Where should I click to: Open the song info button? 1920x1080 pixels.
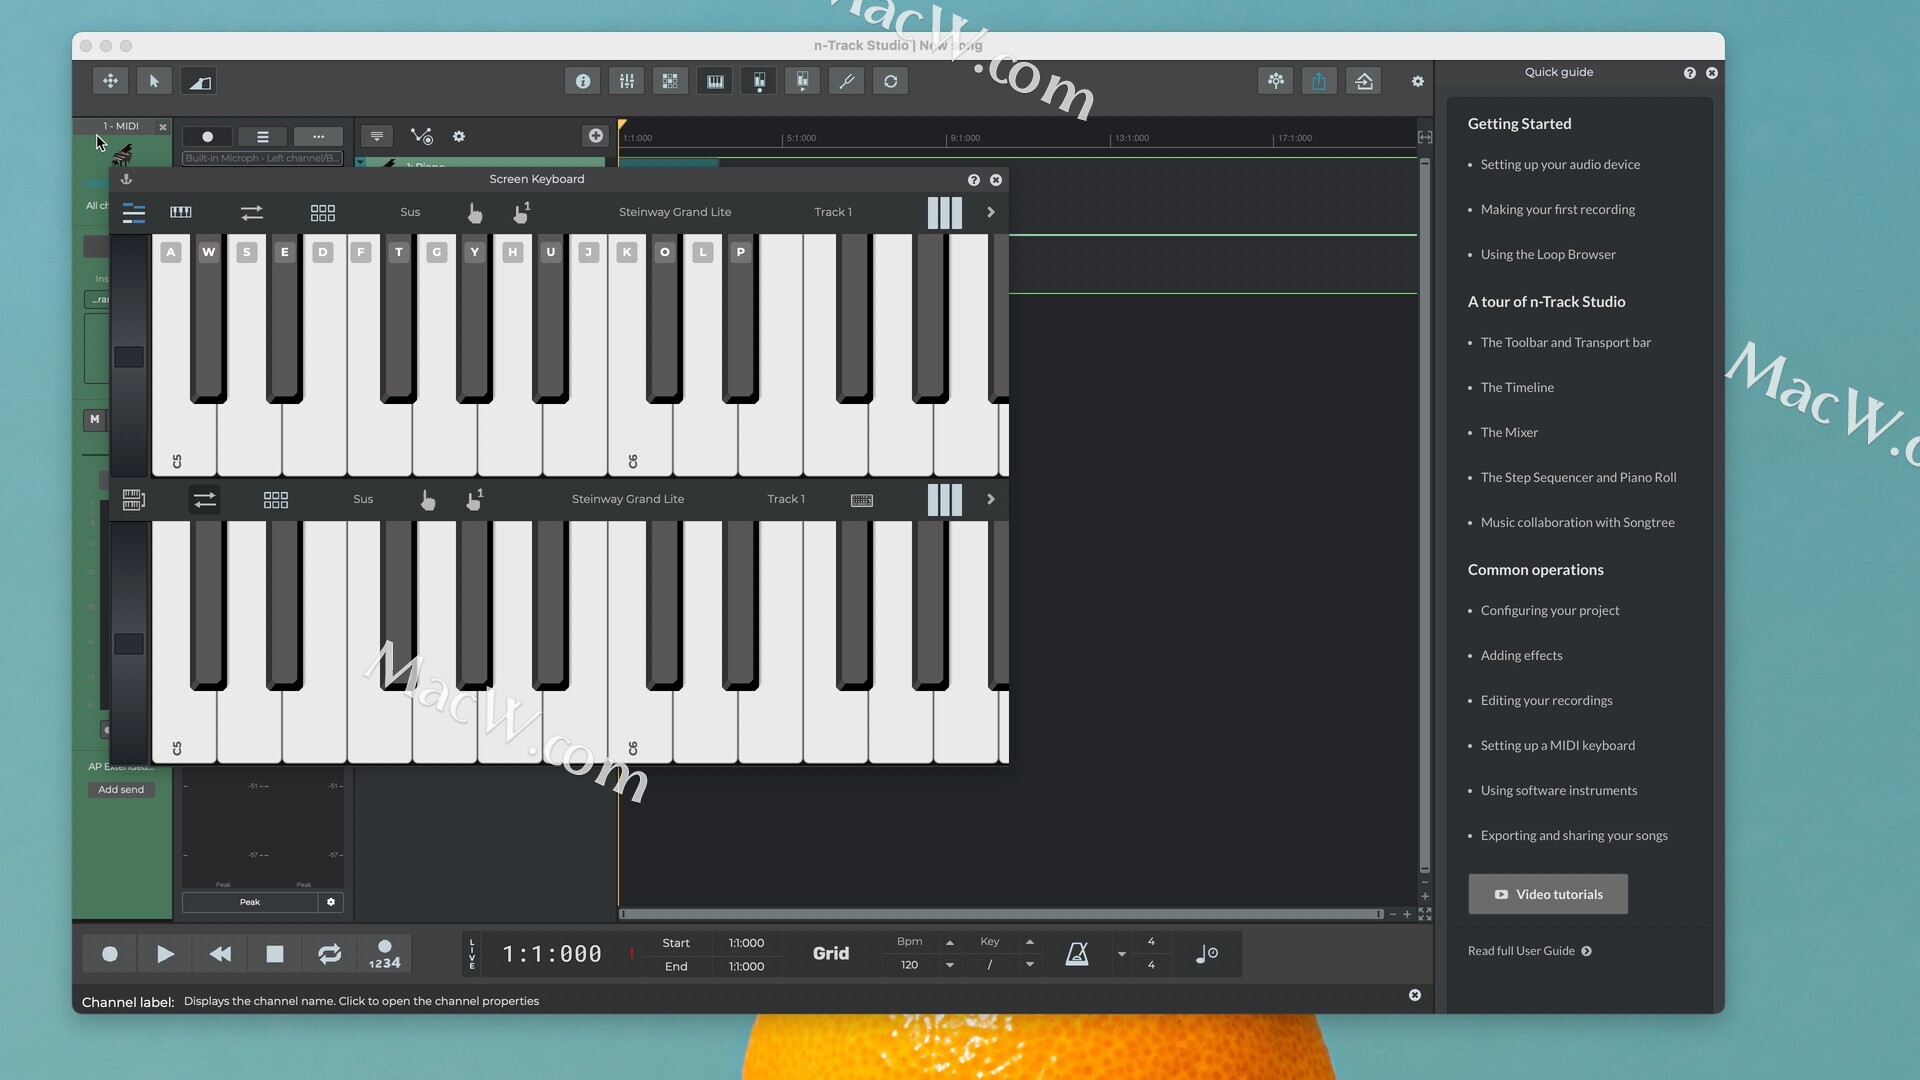pyautogui.click(x=582, y=81)
